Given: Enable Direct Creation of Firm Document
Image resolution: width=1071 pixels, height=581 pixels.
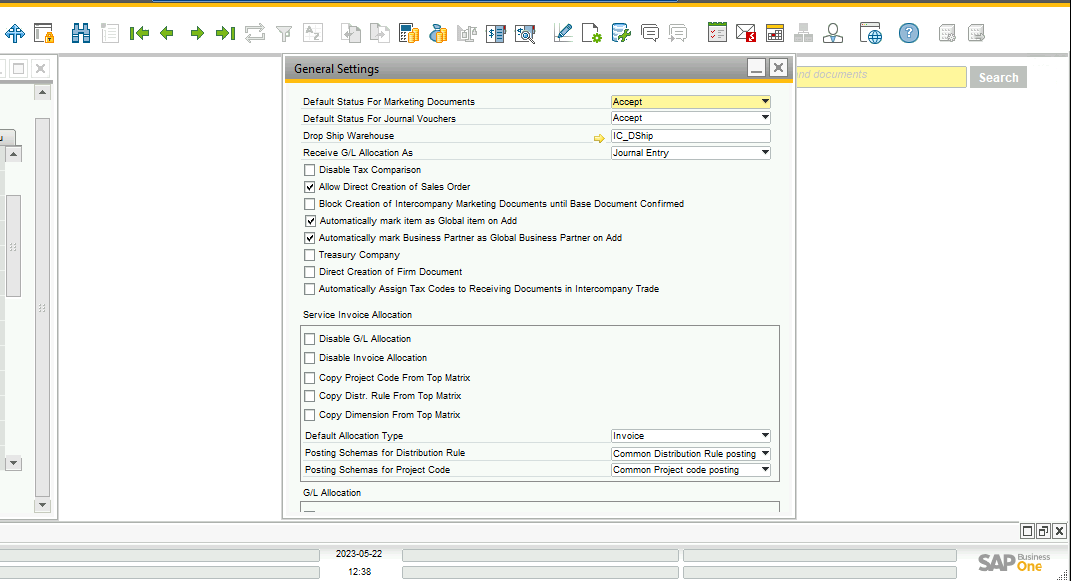Looking at the screenshot, I should tap(309, 272).
